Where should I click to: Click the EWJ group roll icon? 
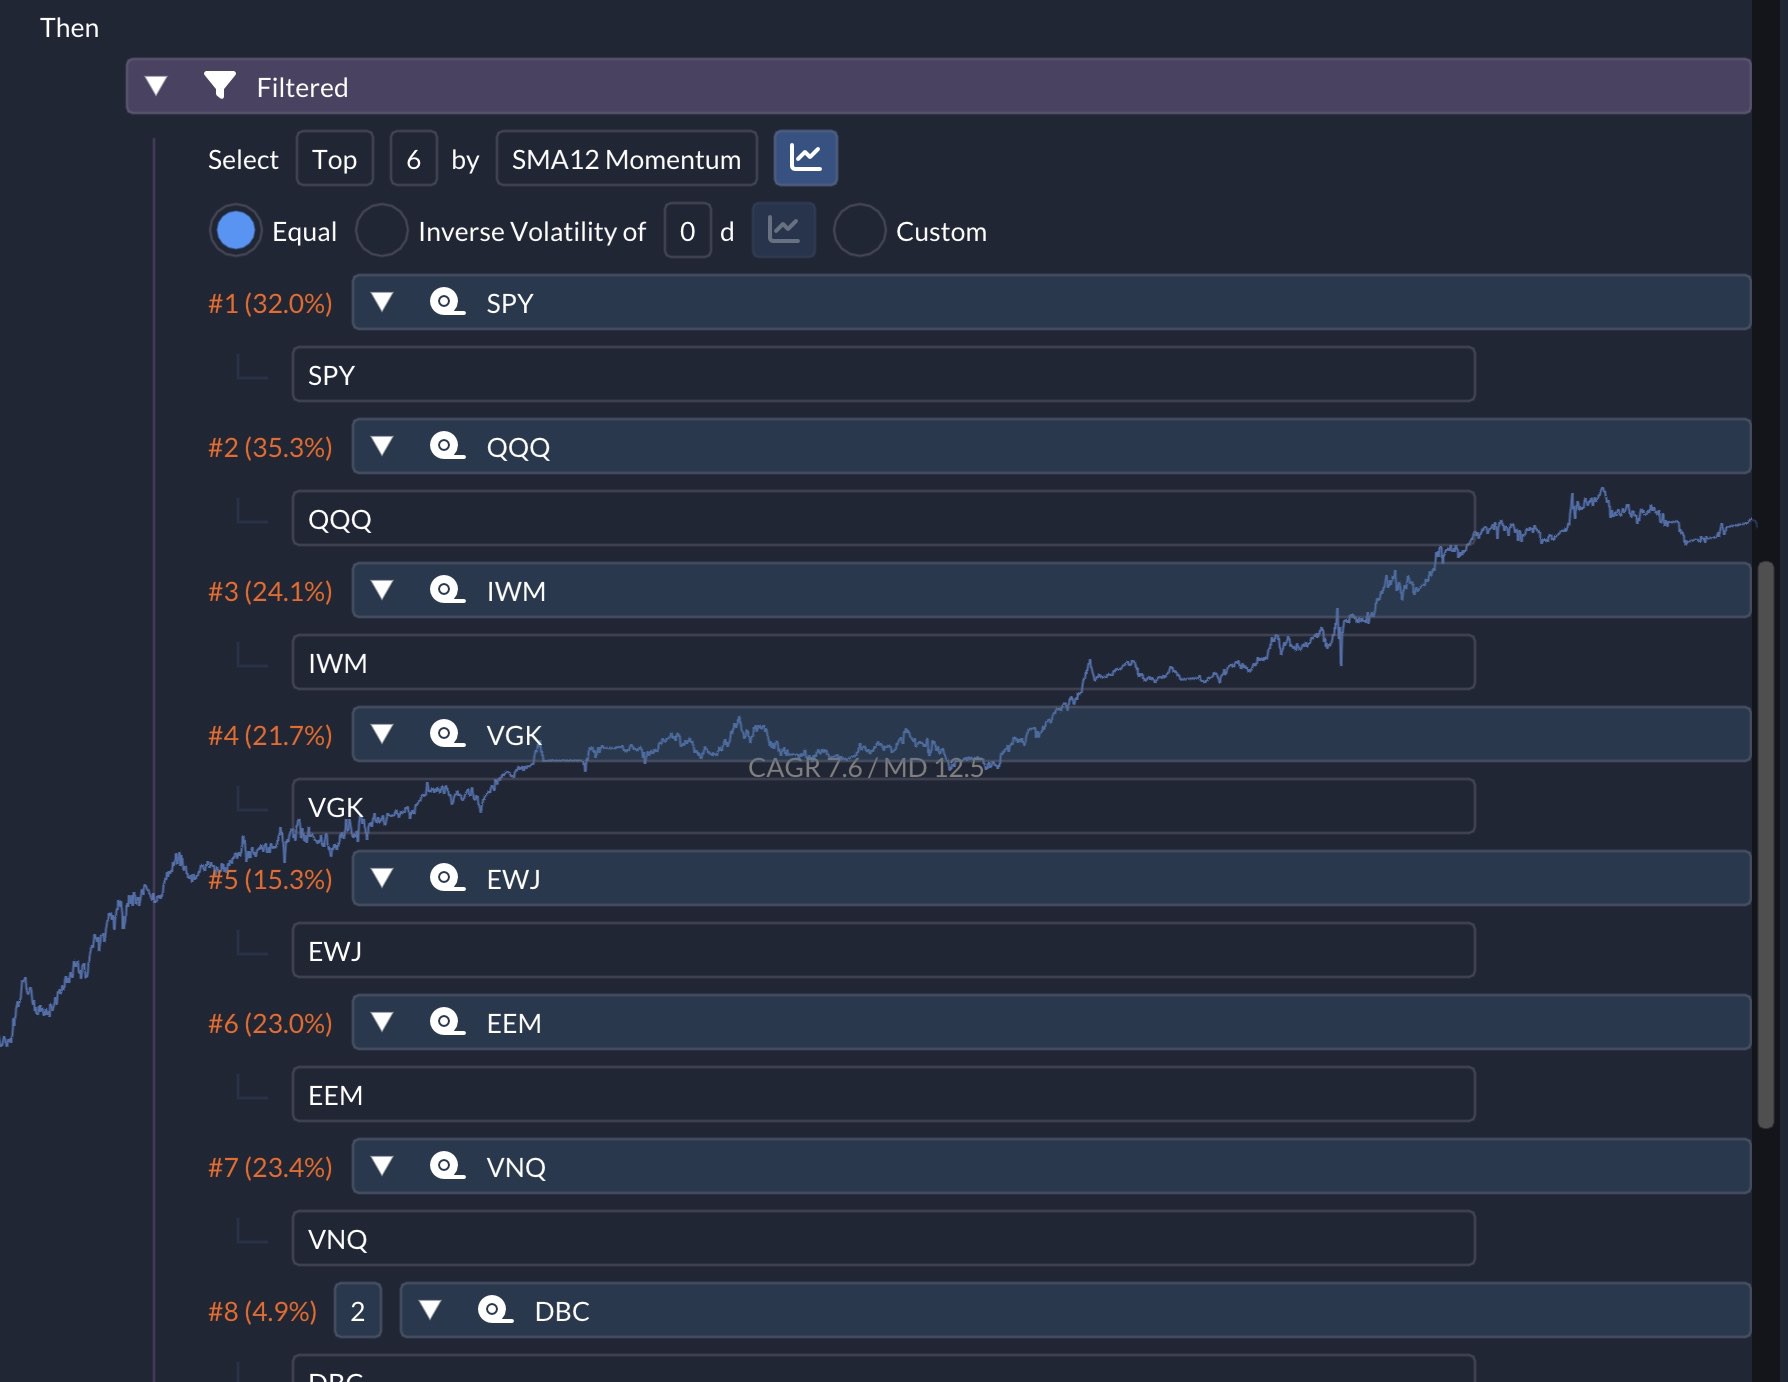(x=447, y=878)
